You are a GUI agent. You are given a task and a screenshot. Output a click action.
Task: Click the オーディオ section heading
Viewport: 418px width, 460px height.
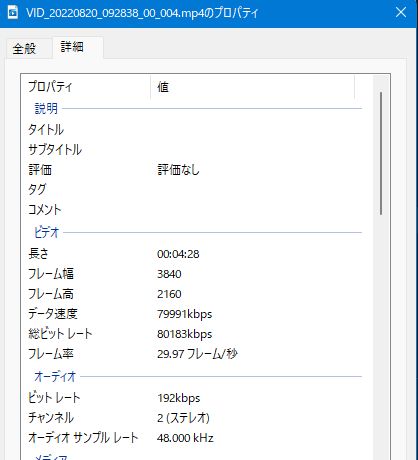(x=55, y=377)
